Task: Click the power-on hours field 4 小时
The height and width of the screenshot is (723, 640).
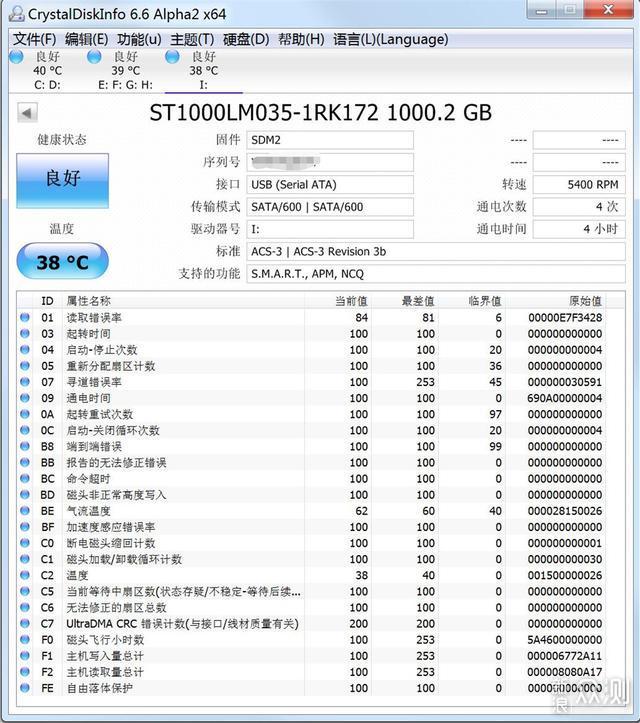Action: click(579, 229)
